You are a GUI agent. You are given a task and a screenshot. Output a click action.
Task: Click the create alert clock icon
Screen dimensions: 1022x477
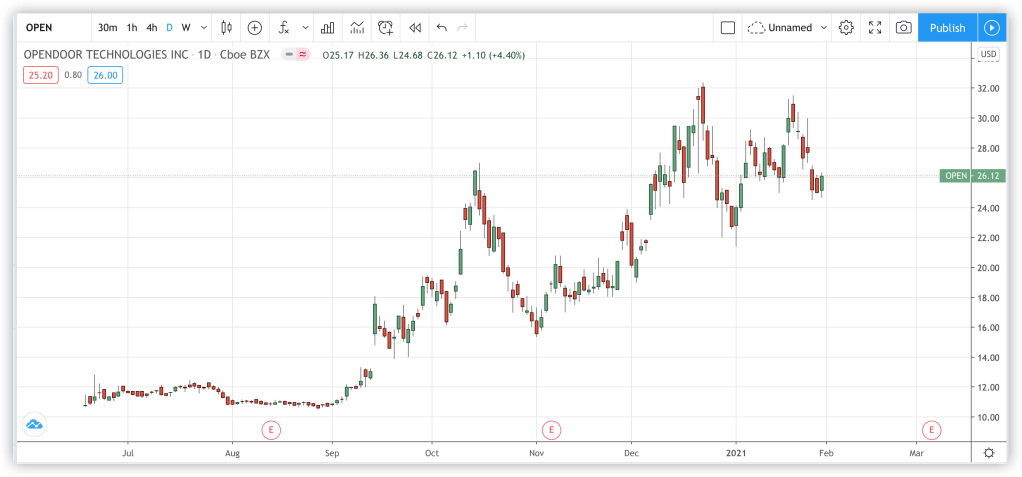pos(386,28)
